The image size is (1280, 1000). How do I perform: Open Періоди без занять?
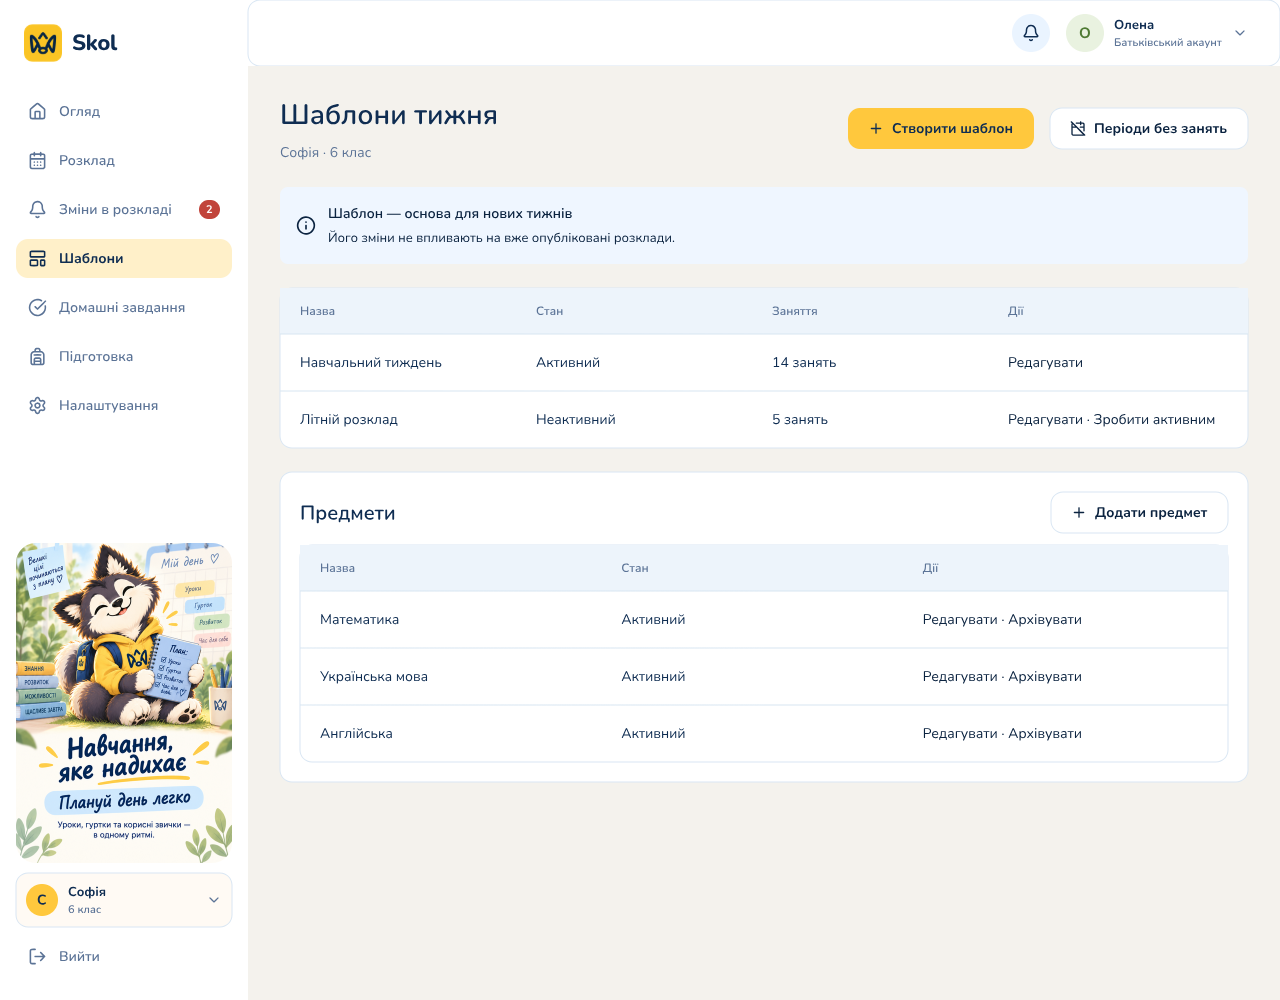[x=1149, y=128]
